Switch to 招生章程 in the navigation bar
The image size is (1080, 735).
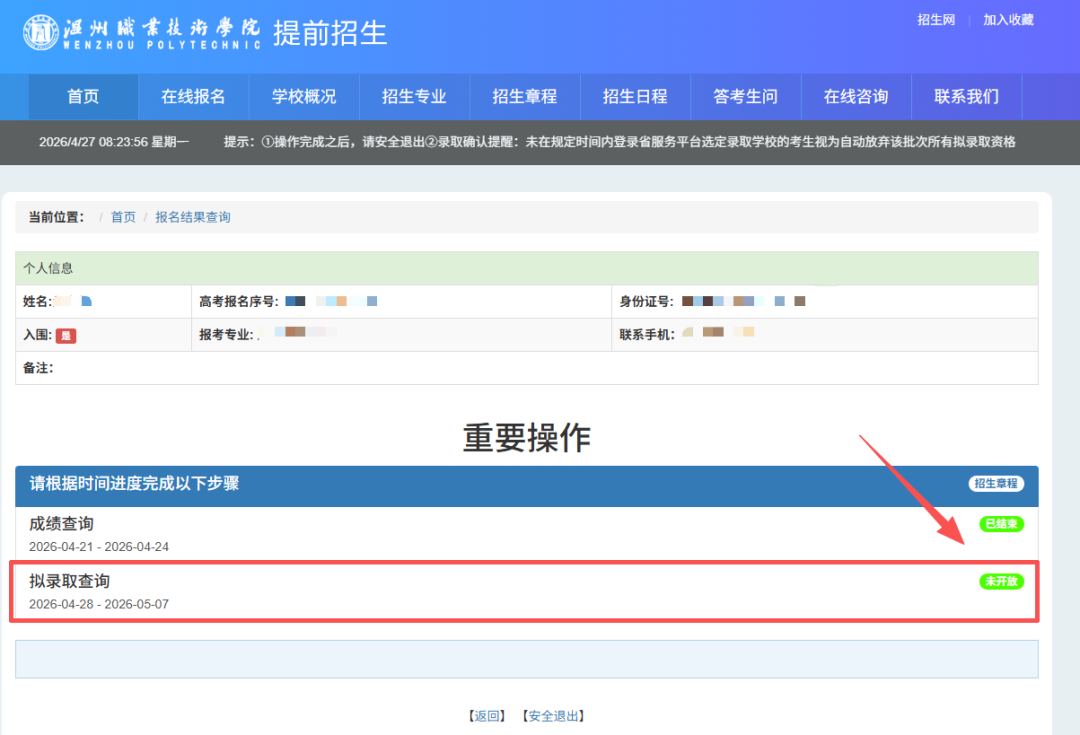pos(524,97)
